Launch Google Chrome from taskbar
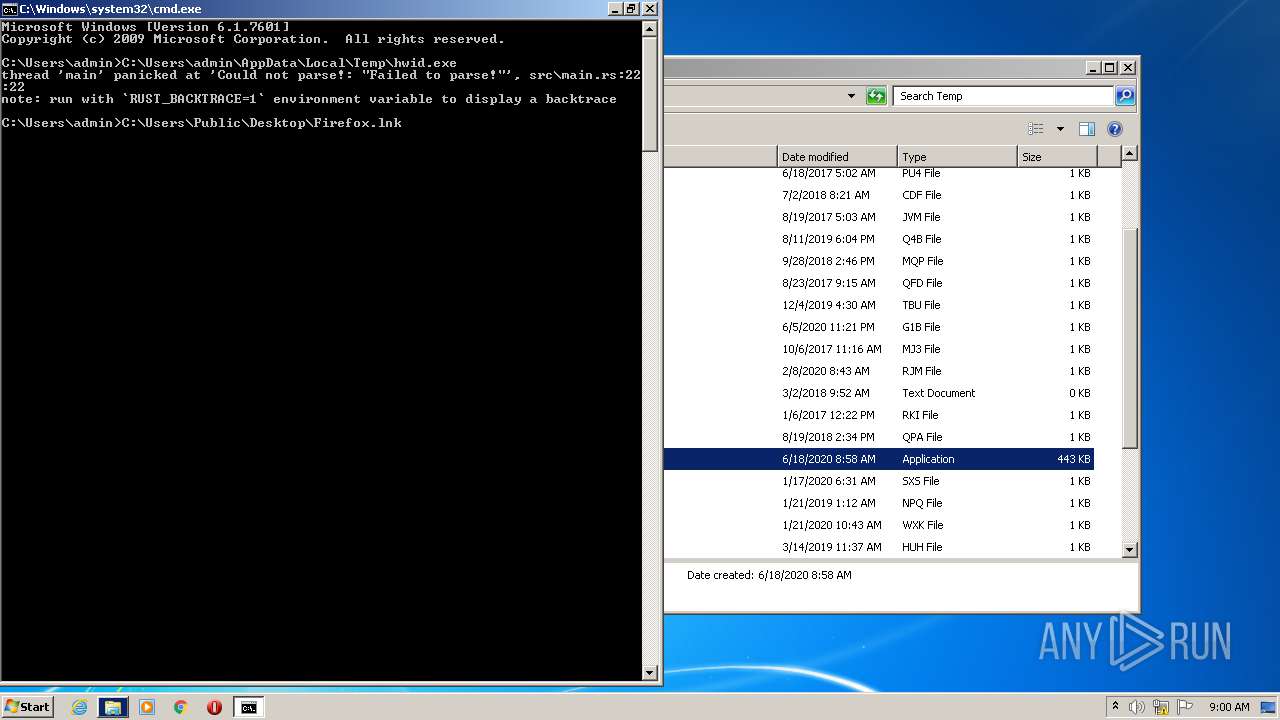The width and height of the screenshot is (1280, 720). tap(181, 707)
